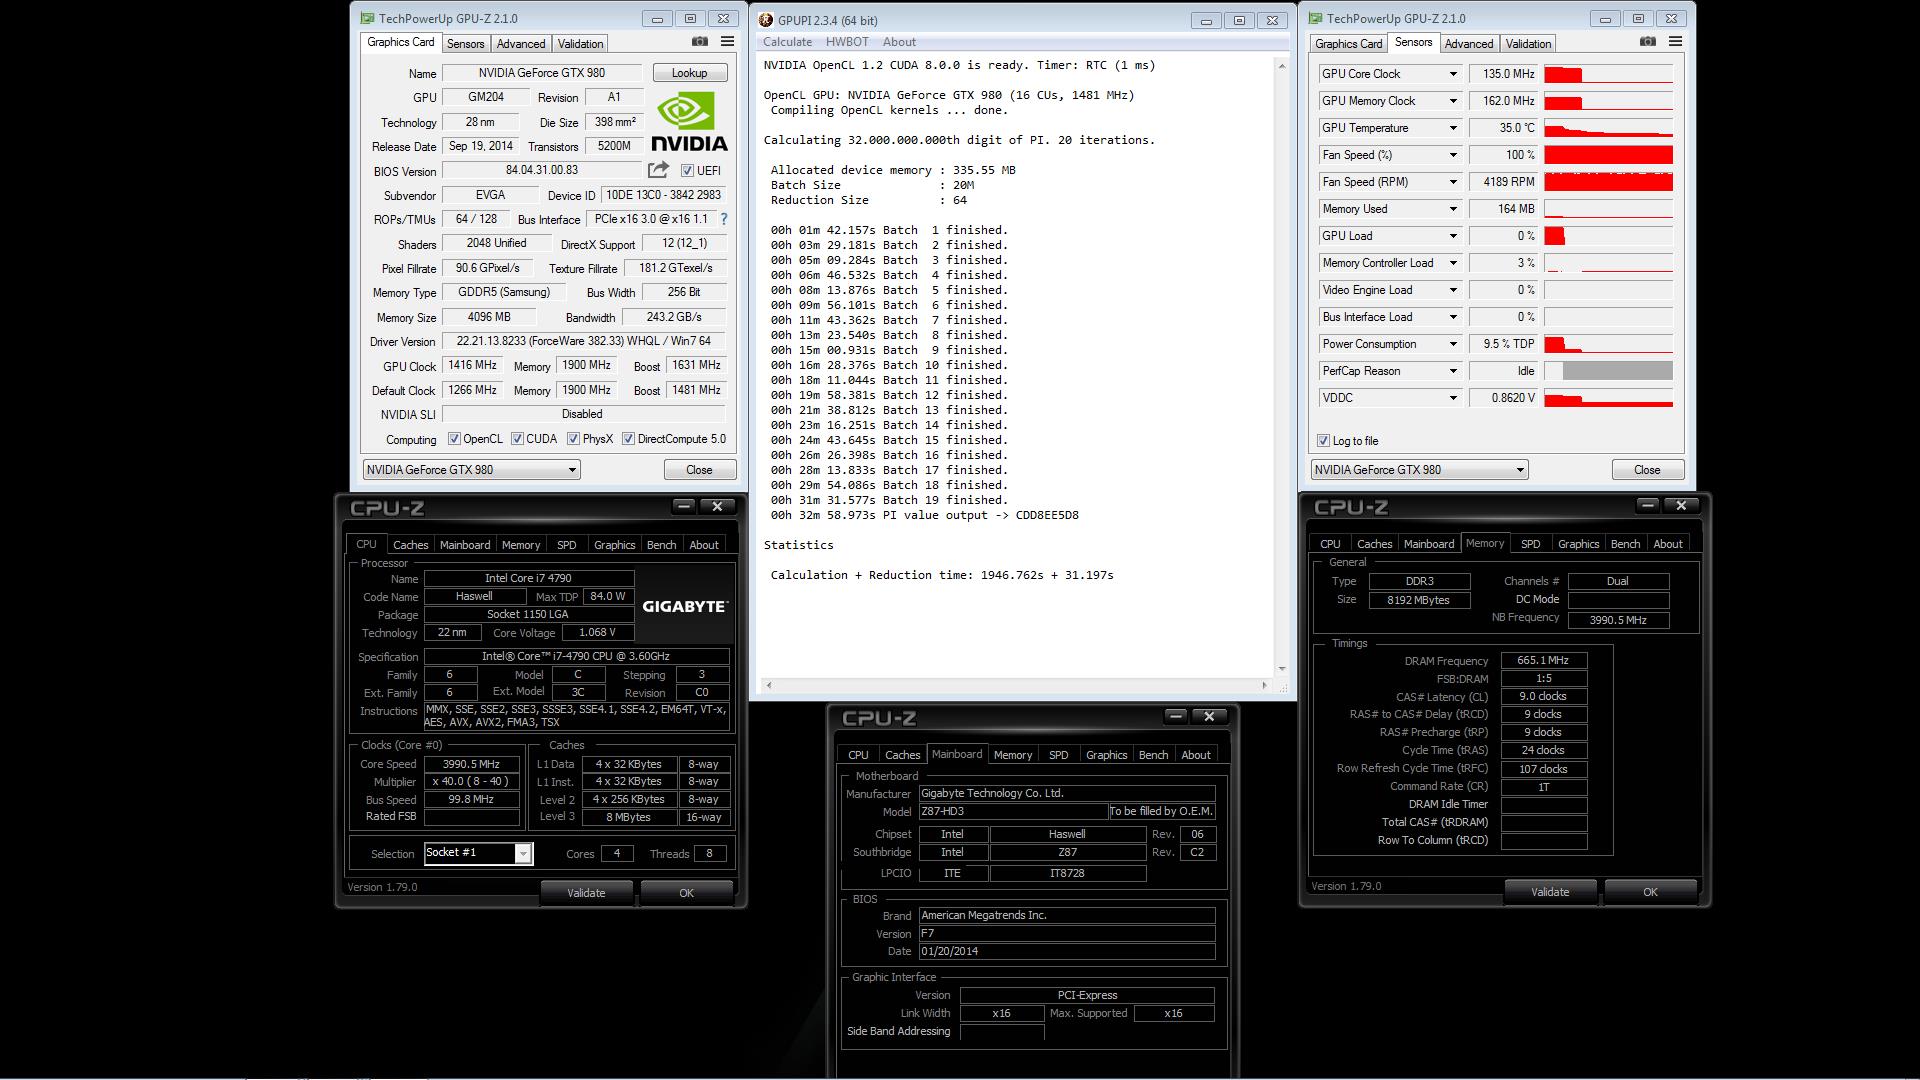Open GPU Temperature sensor dropdown
The height and width of the screenshot is (1080, 1920).
pyautogui.click(x=1453, y=128)
